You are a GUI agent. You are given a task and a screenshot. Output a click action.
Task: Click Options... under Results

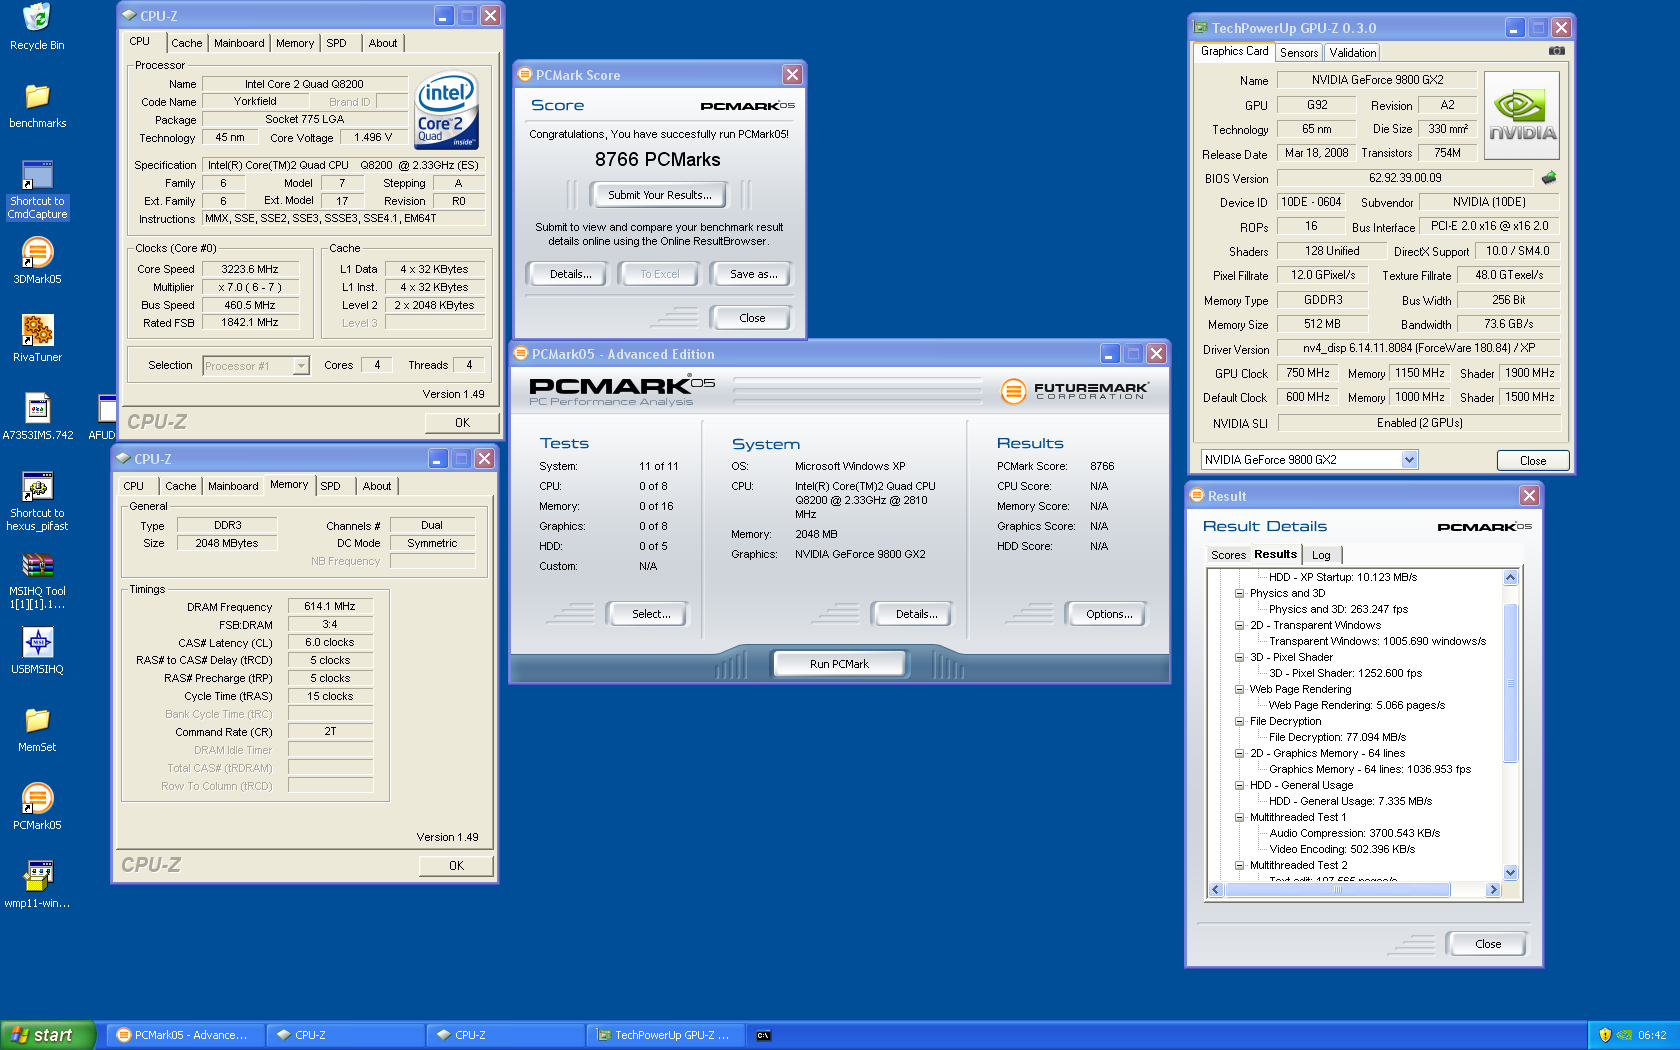coord(1109,614)
